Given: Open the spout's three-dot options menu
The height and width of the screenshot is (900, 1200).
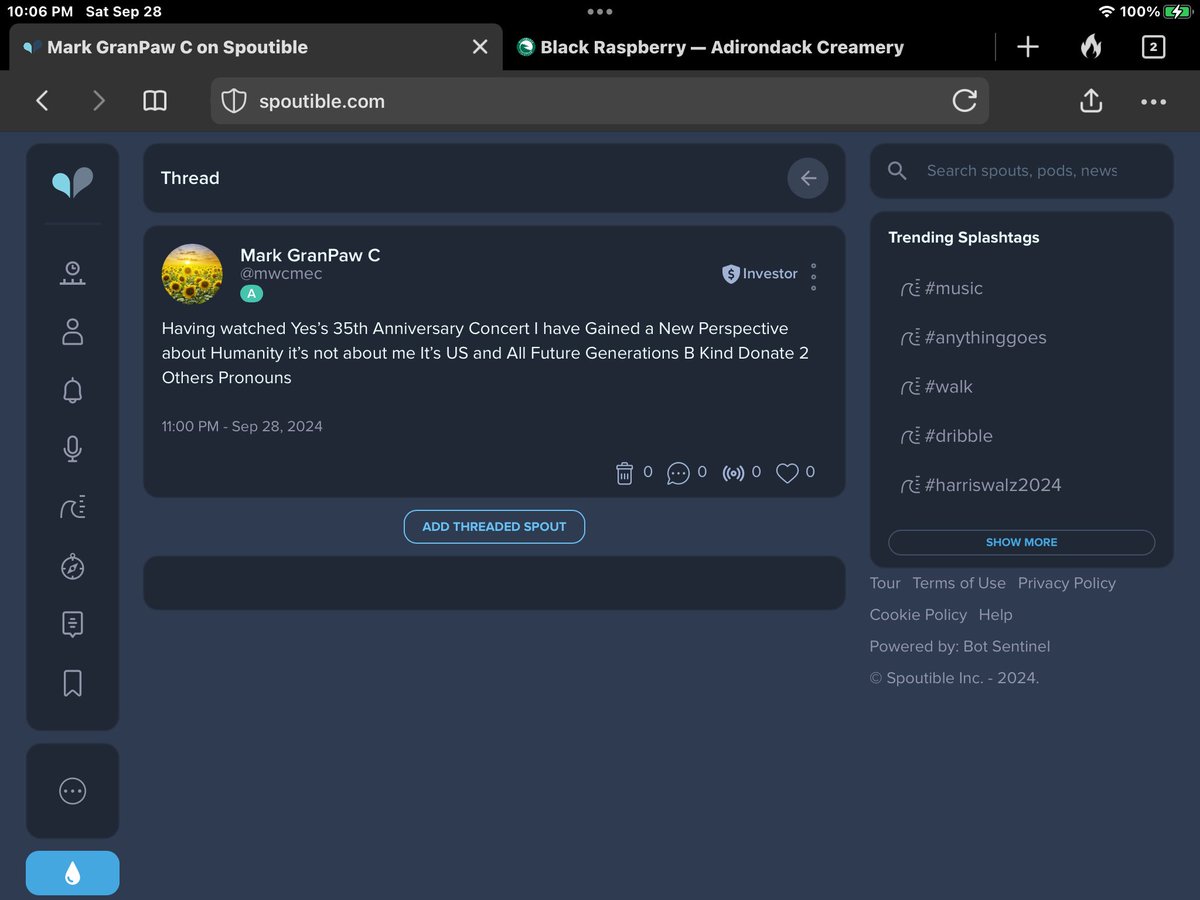Looking at the screenshot, I should (814, 277).
